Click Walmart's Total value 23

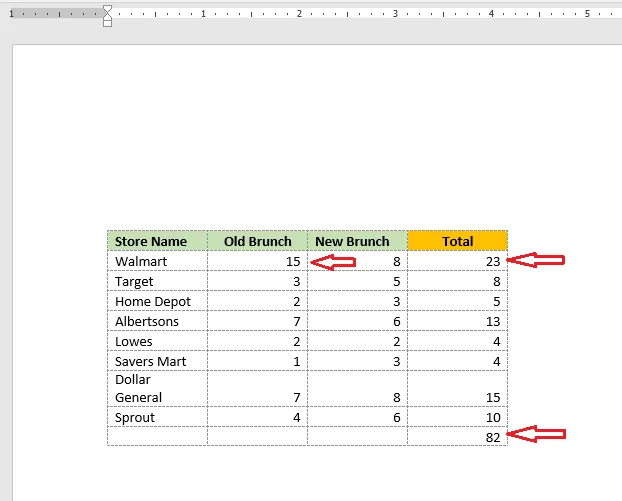coord(493,261)
